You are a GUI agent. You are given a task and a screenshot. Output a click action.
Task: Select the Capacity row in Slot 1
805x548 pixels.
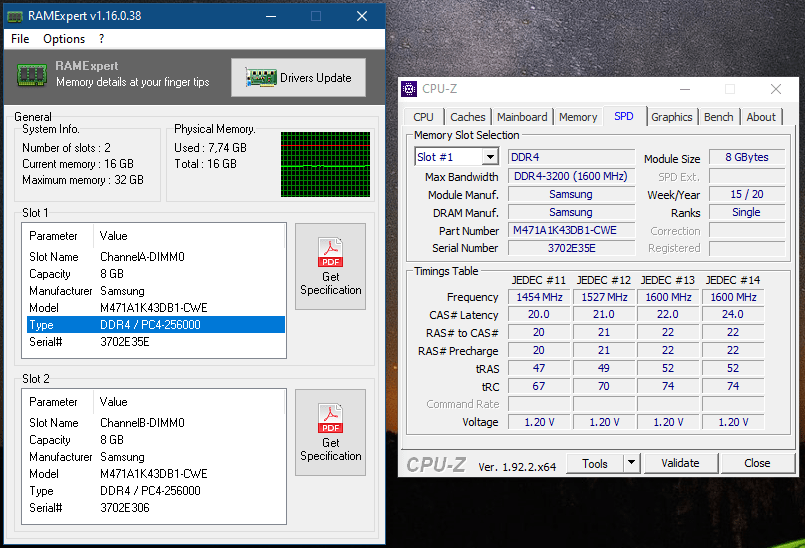(x=156, y=274)
